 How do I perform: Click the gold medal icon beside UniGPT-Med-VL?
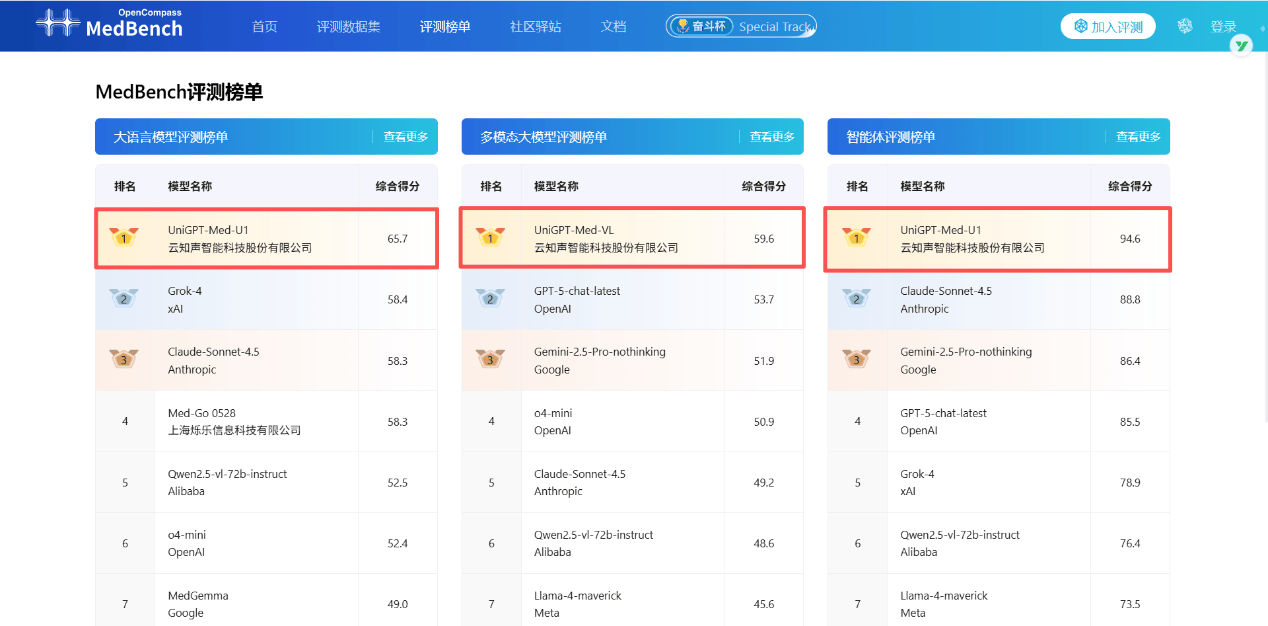(x=490, y=237)
